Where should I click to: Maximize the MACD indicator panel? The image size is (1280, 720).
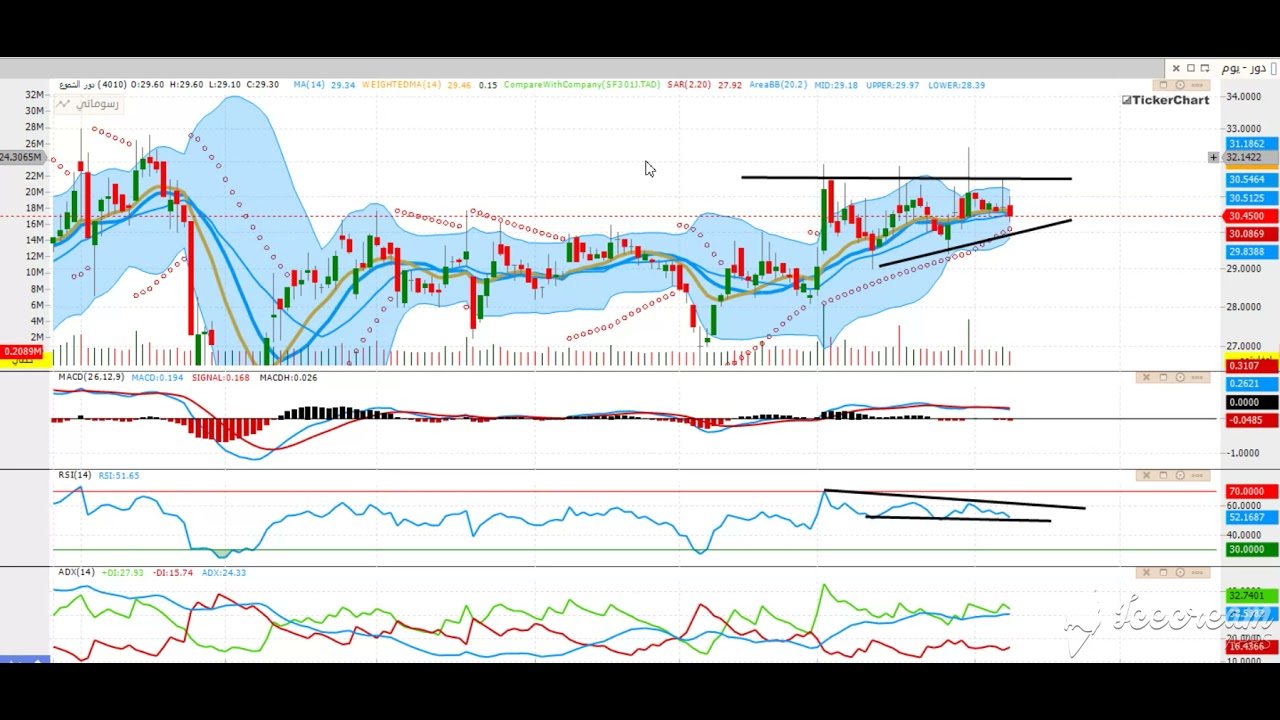pos(1163,377)
